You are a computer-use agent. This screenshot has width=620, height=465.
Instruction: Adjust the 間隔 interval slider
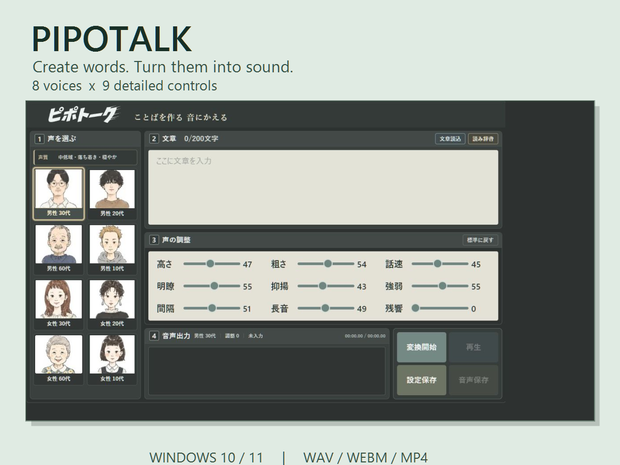point(212,308)
